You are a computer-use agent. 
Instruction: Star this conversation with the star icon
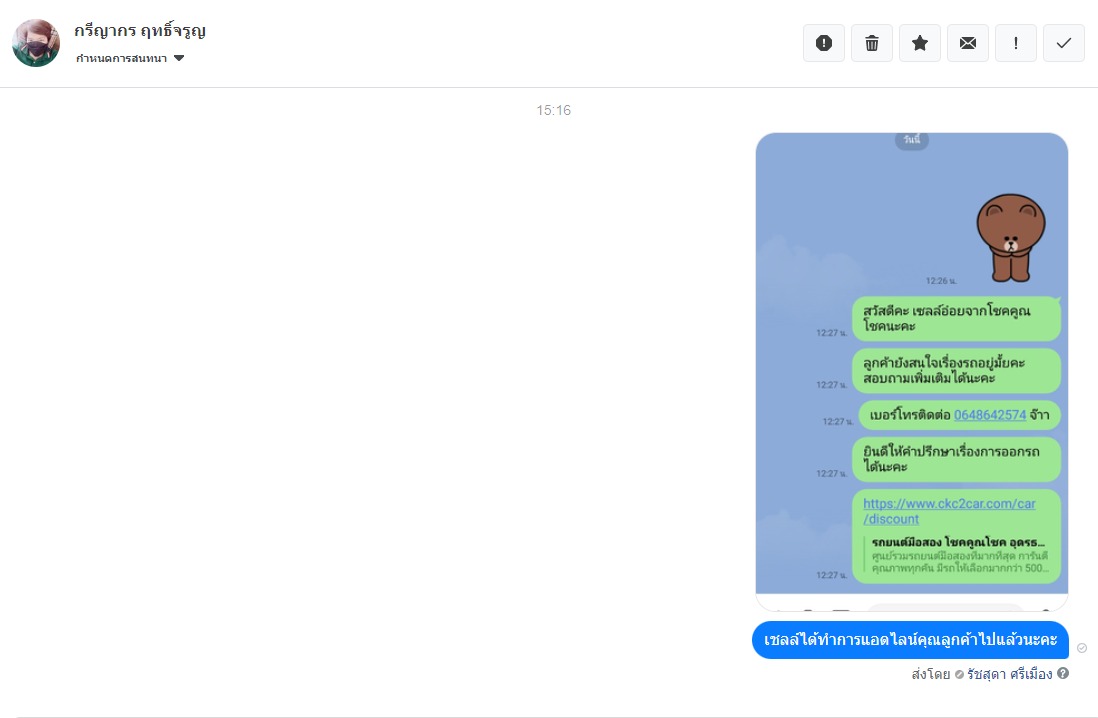[x=919, y=43]
